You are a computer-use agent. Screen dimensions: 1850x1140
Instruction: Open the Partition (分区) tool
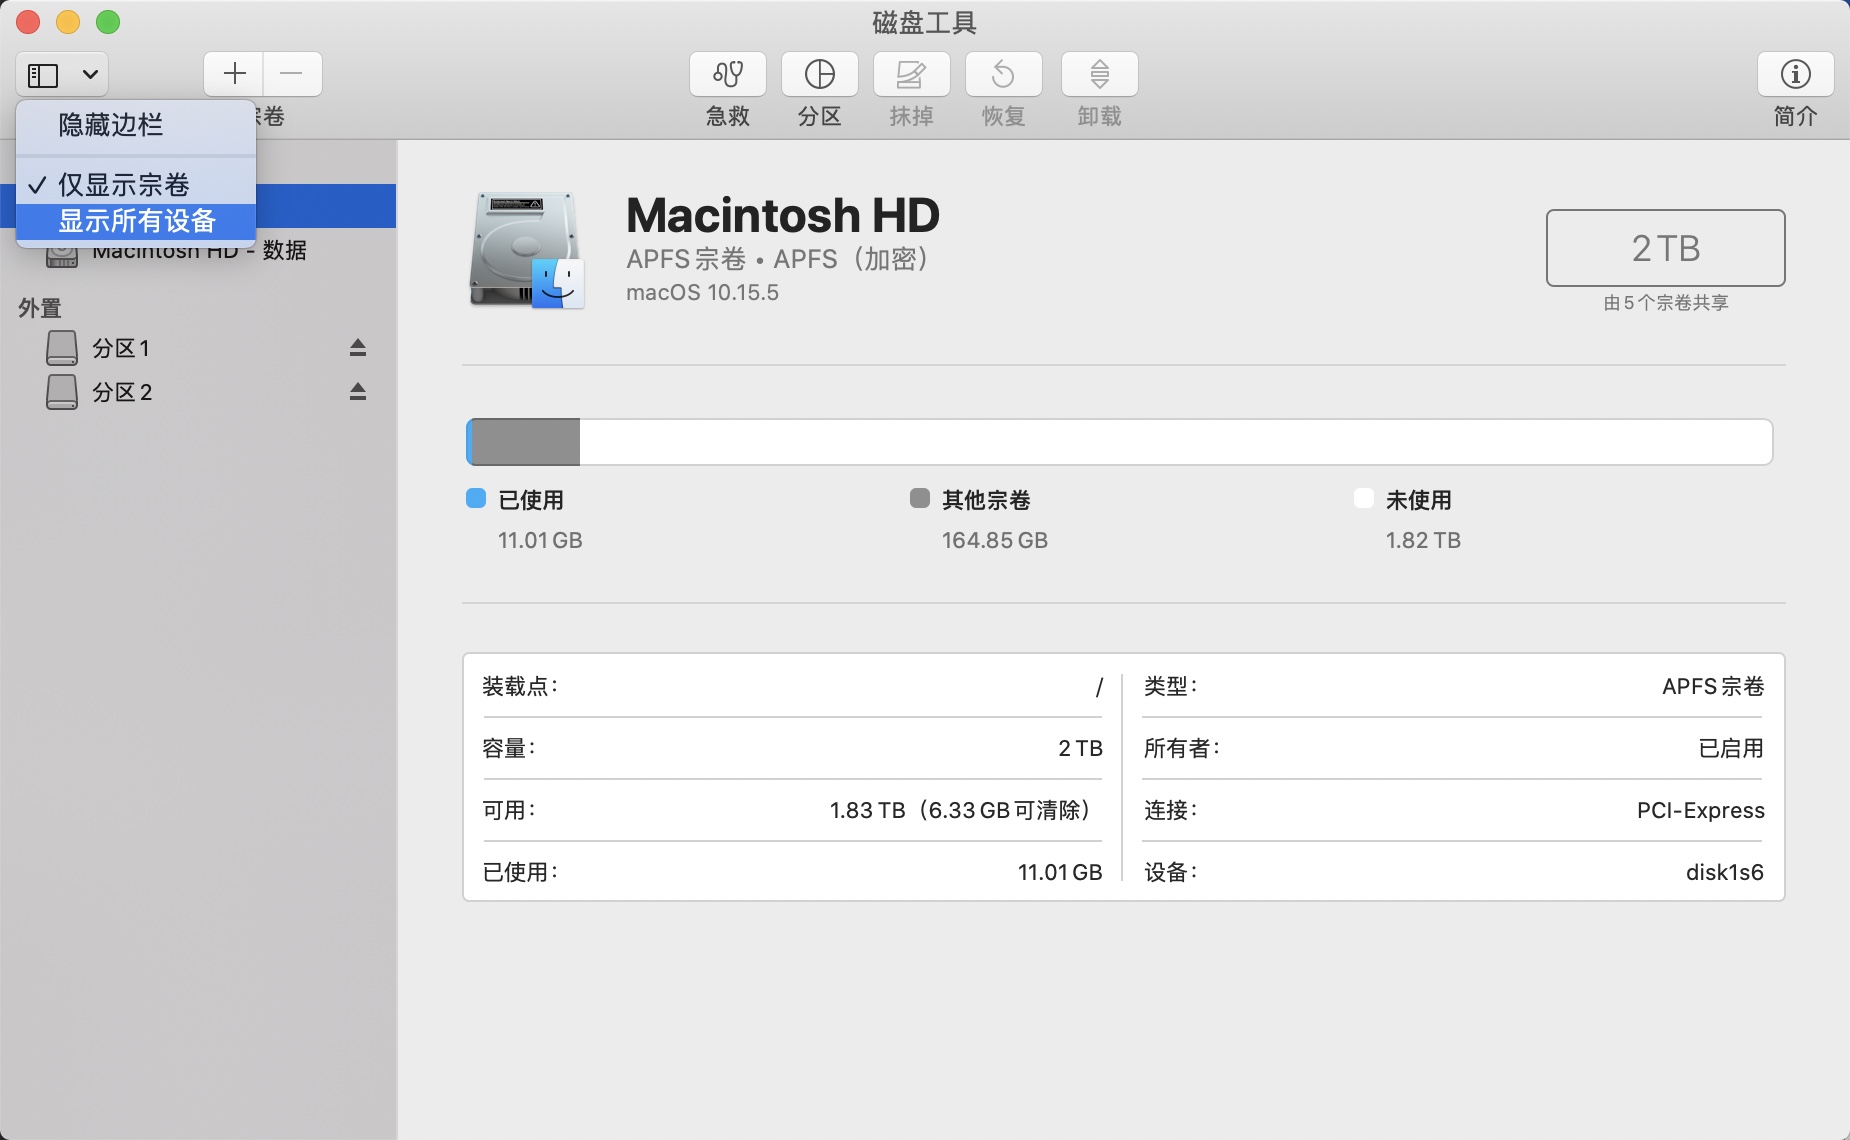pyautogui.click(x=819, y=74)
